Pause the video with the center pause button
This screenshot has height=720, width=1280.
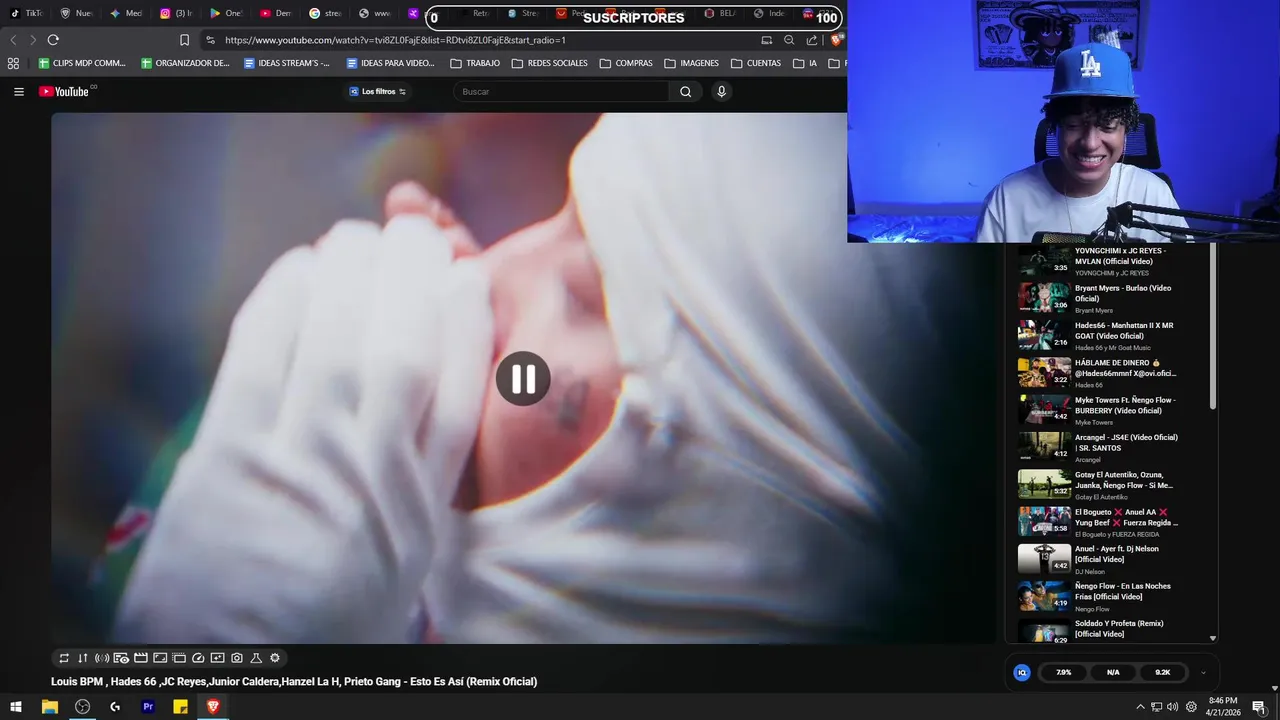pyautogui.click(x=523, y=379)
